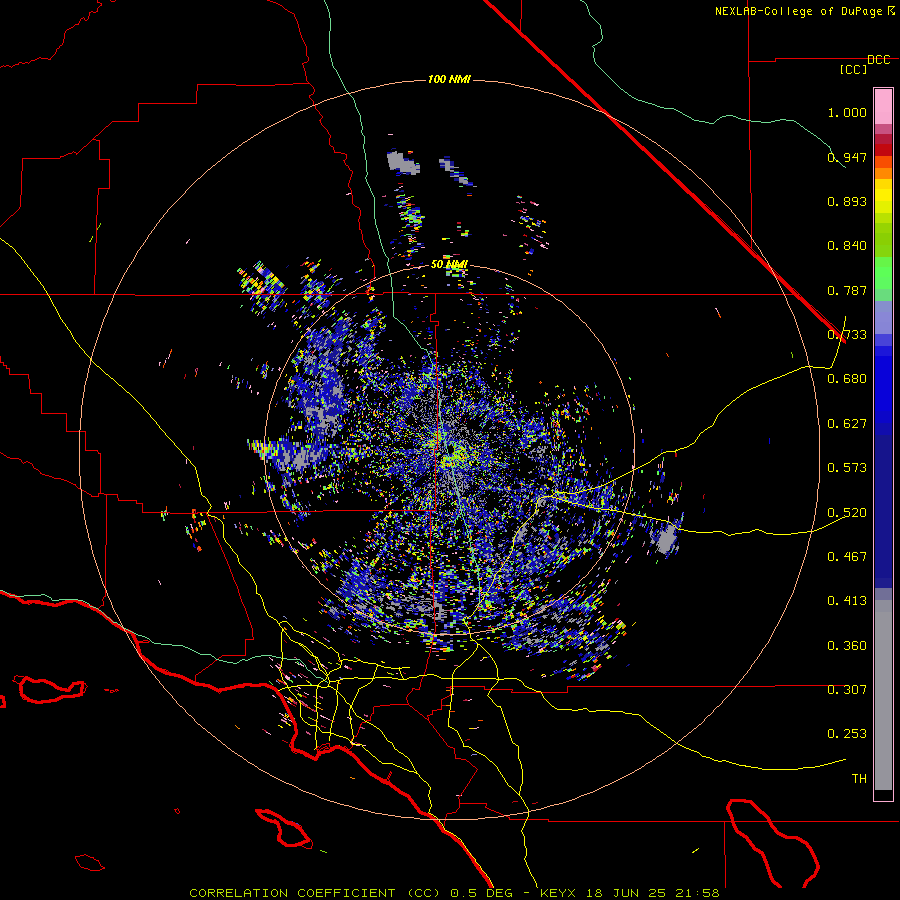Screen dimensions: 900x900
Task: Pick the pink segment of the color bar
Action: pyautogui.click(x=883, y=107)
